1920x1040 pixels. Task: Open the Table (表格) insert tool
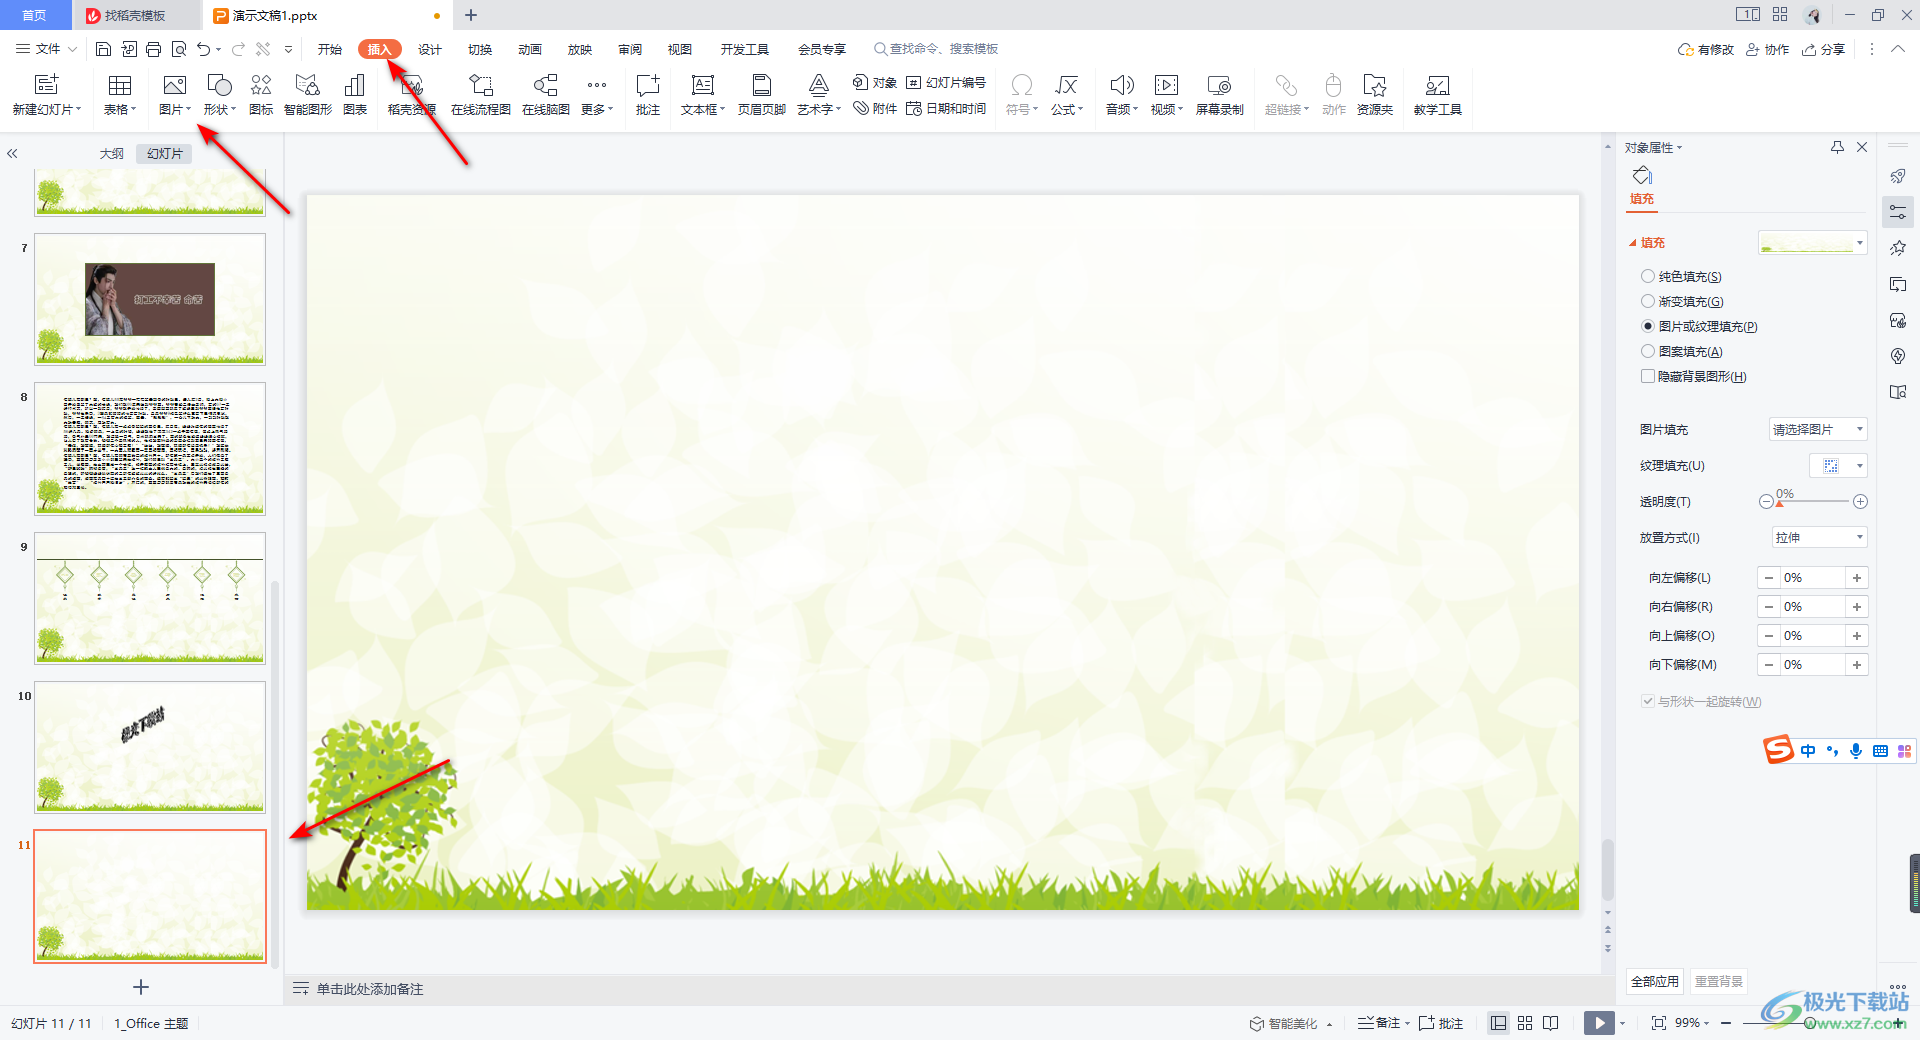coord(119,95)
